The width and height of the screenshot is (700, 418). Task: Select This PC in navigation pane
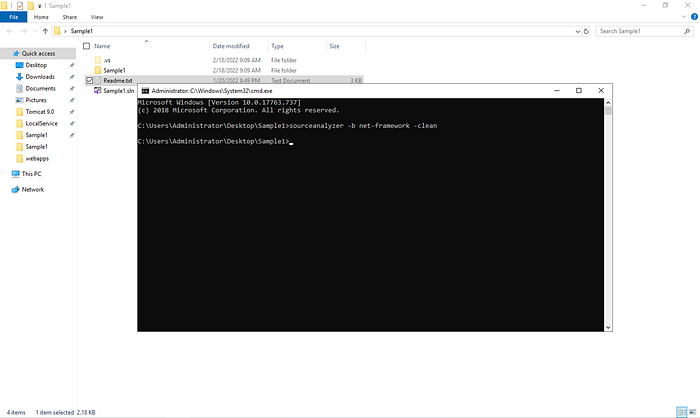[31, 174]
